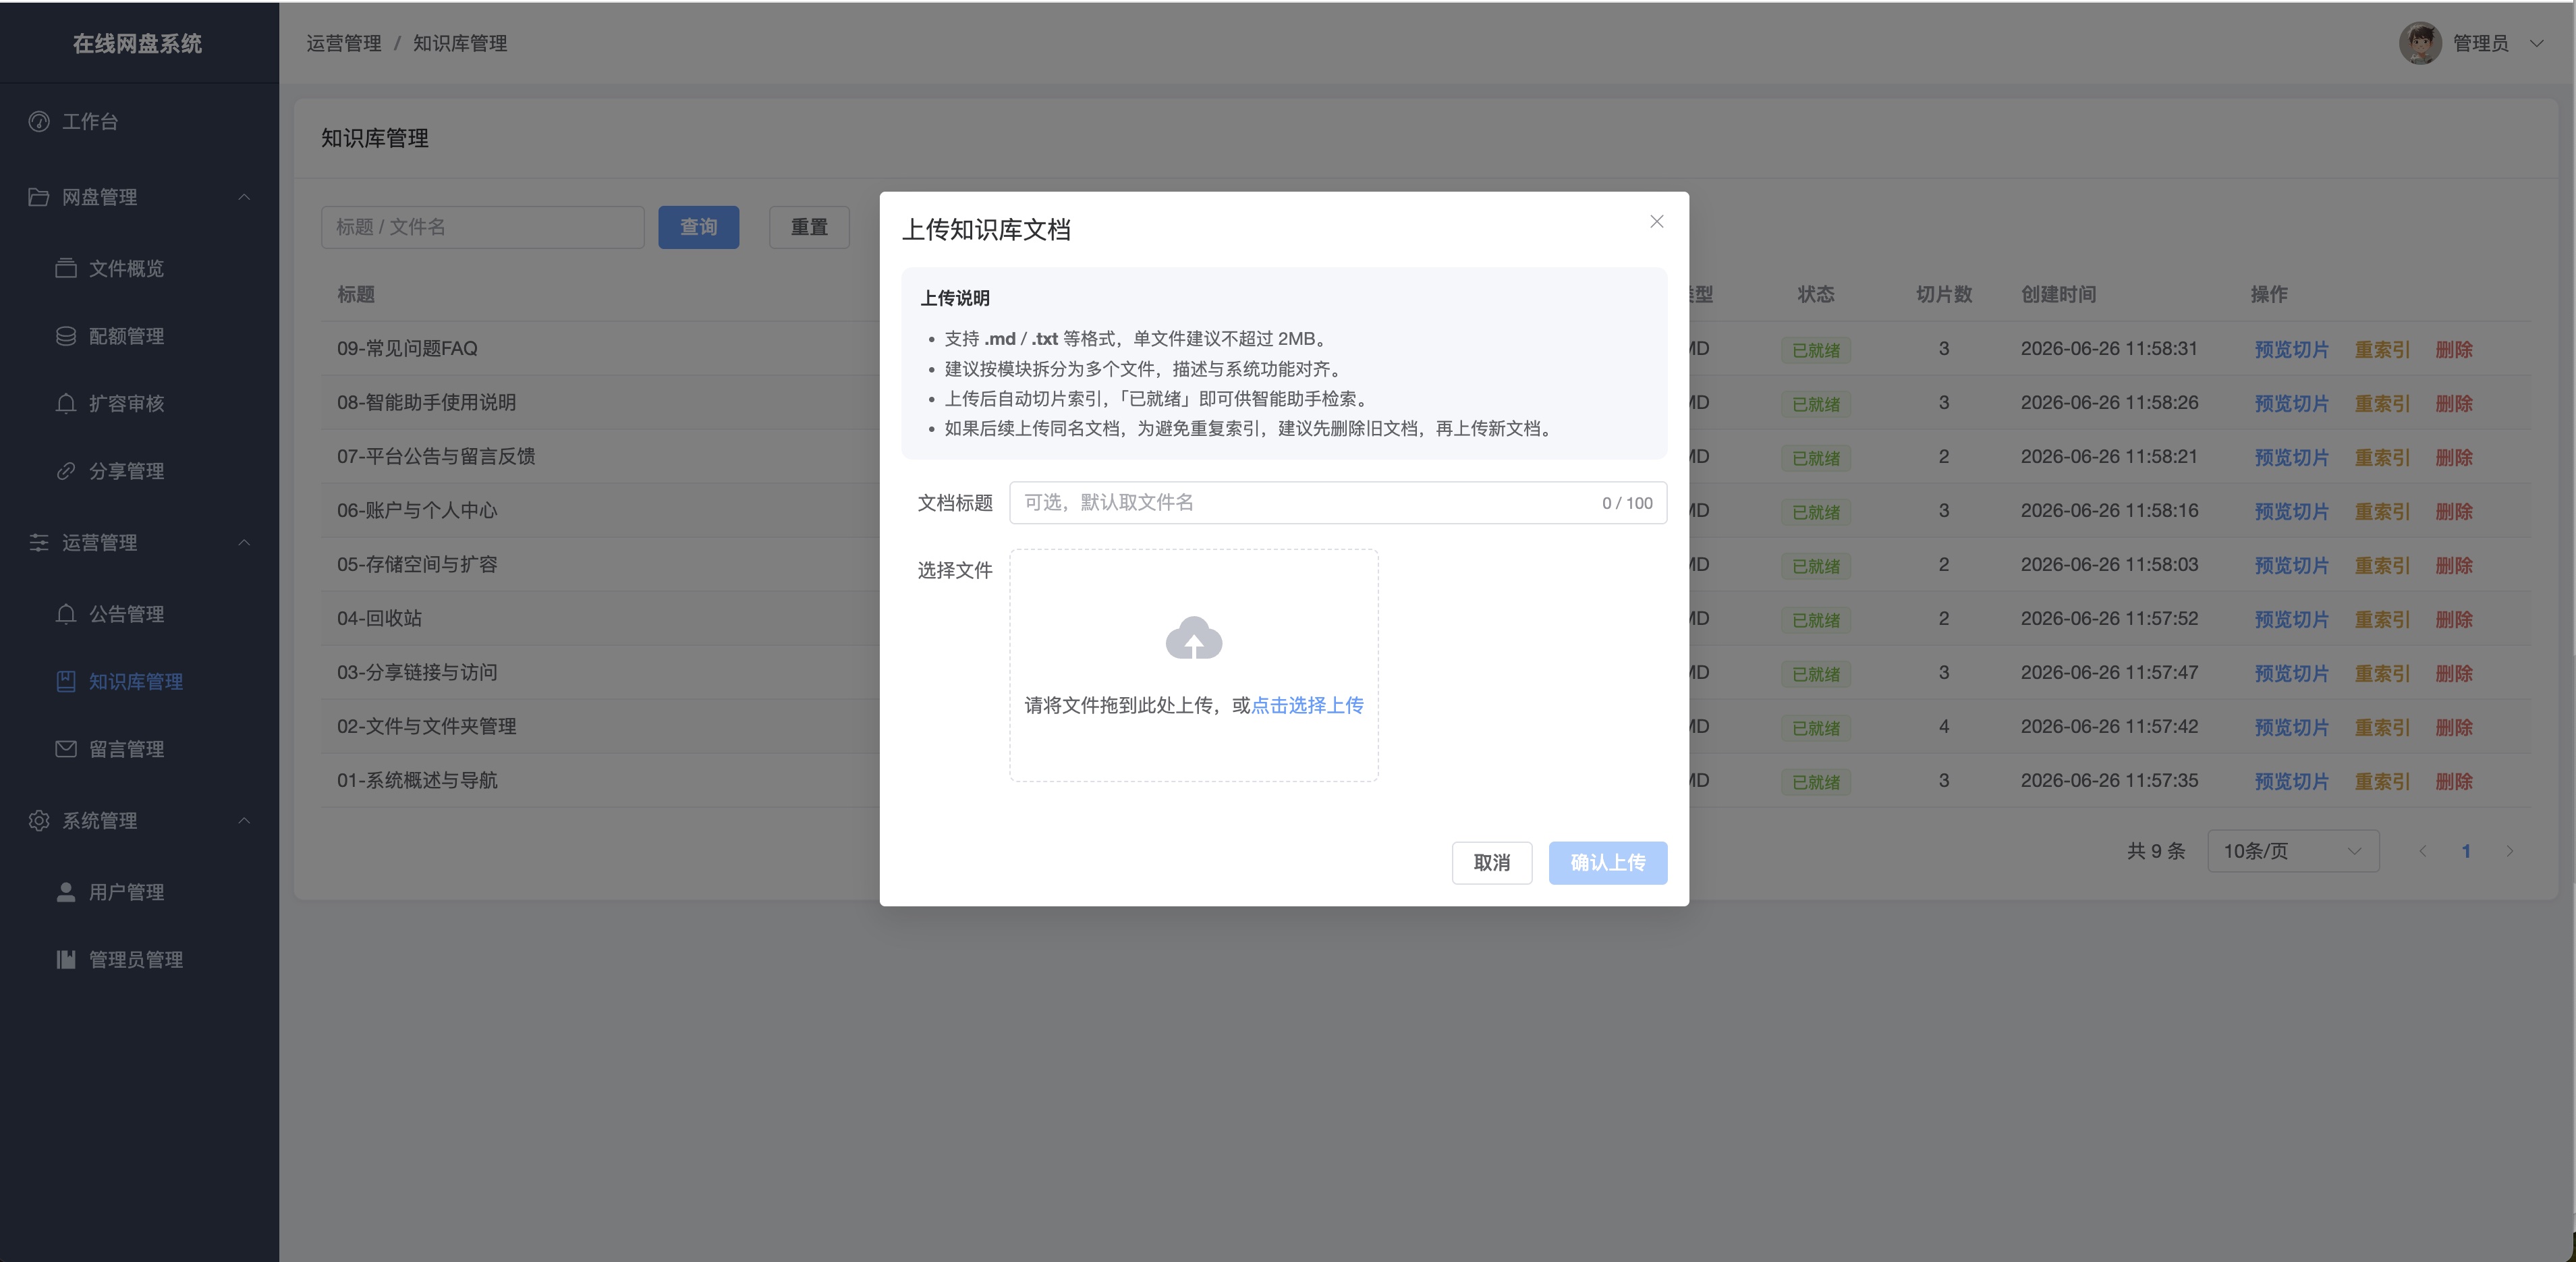Viewport: 2576px width, 1262px height.
Task: Click the 分享管理 link icon
Action: click(x=66, y=471)
